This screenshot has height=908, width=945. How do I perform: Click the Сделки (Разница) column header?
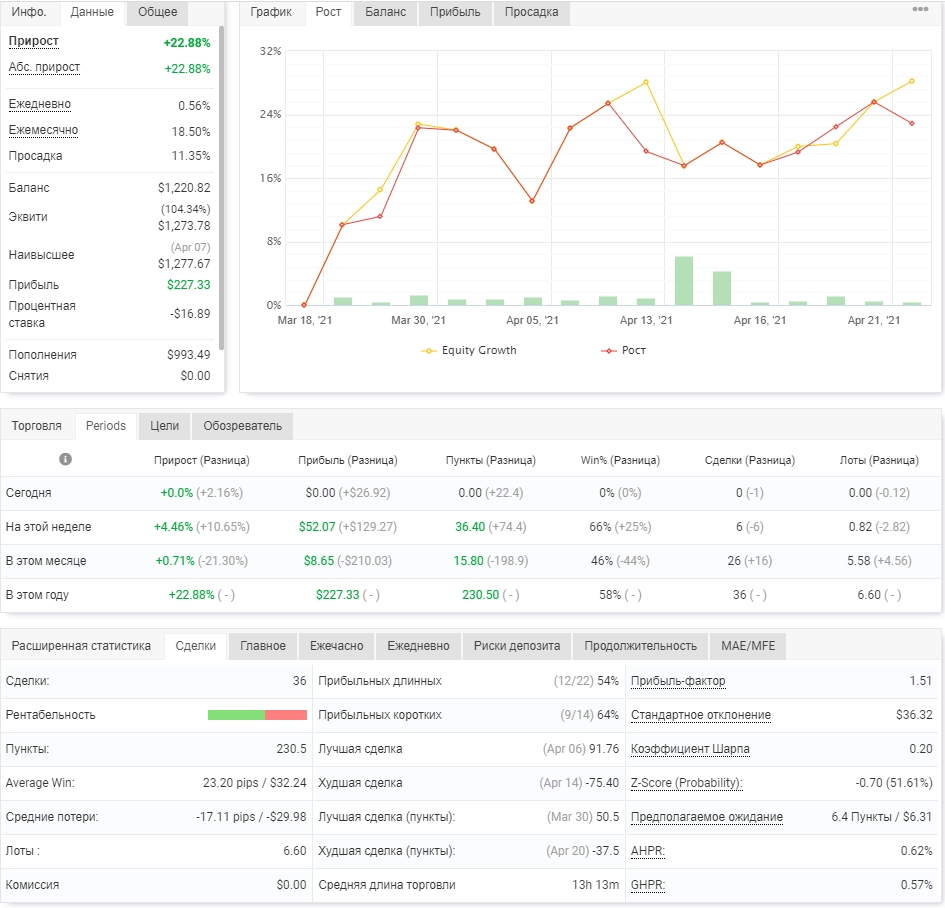pyautogui.click(x=750, y=460)
